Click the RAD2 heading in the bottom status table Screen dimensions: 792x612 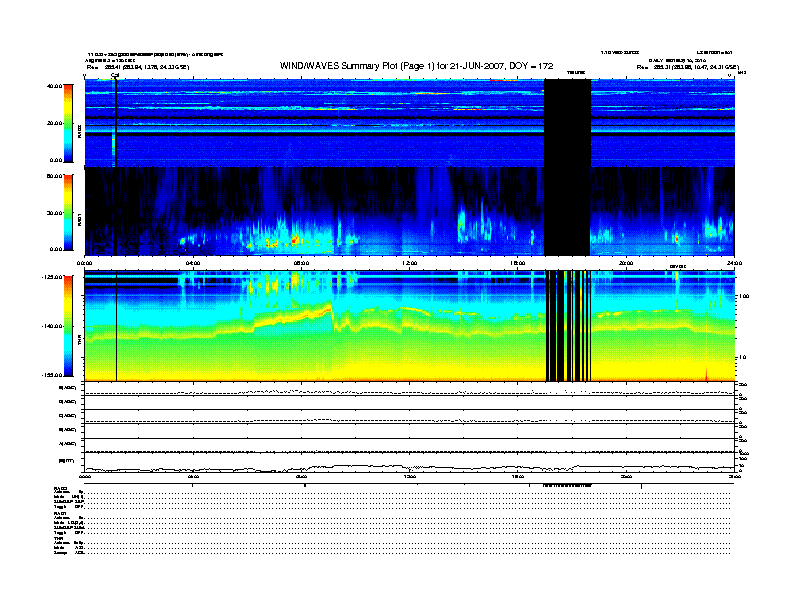coord(60,489)
